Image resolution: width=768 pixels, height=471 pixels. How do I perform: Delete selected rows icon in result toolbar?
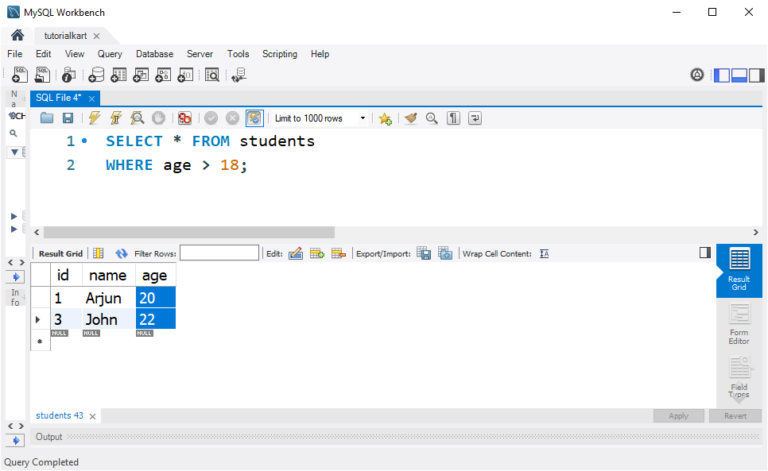[x=338, y=254]
